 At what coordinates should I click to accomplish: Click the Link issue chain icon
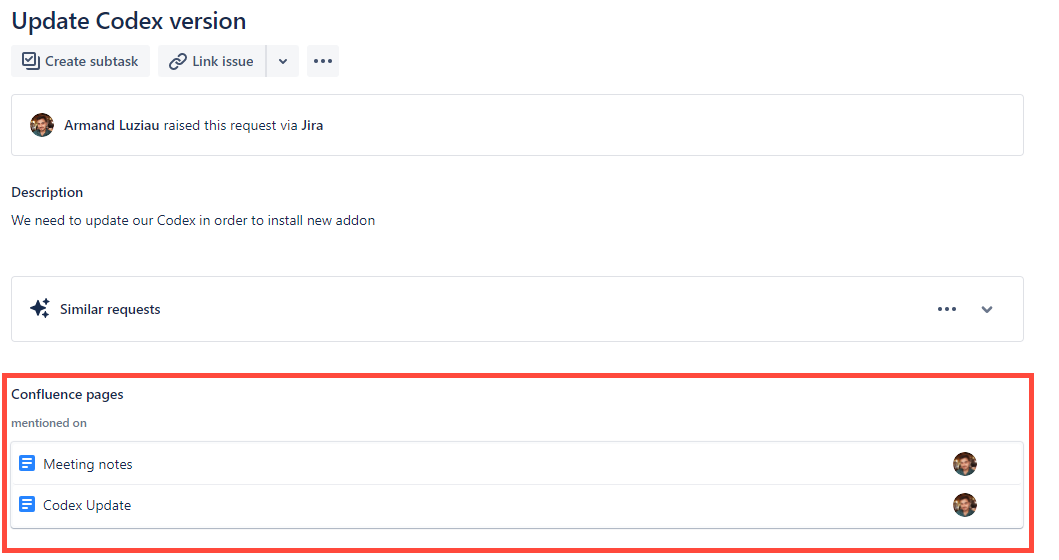click(178, 61)
